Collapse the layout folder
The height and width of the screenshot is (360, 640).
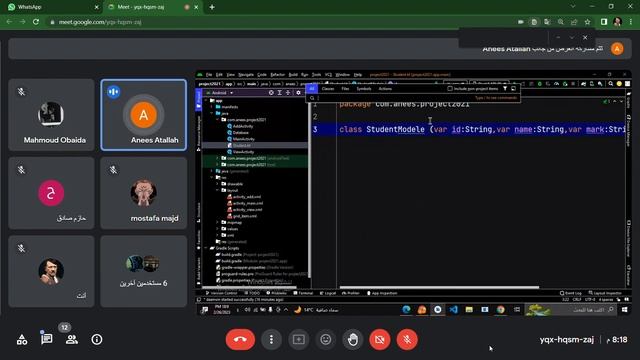[218, 190]
